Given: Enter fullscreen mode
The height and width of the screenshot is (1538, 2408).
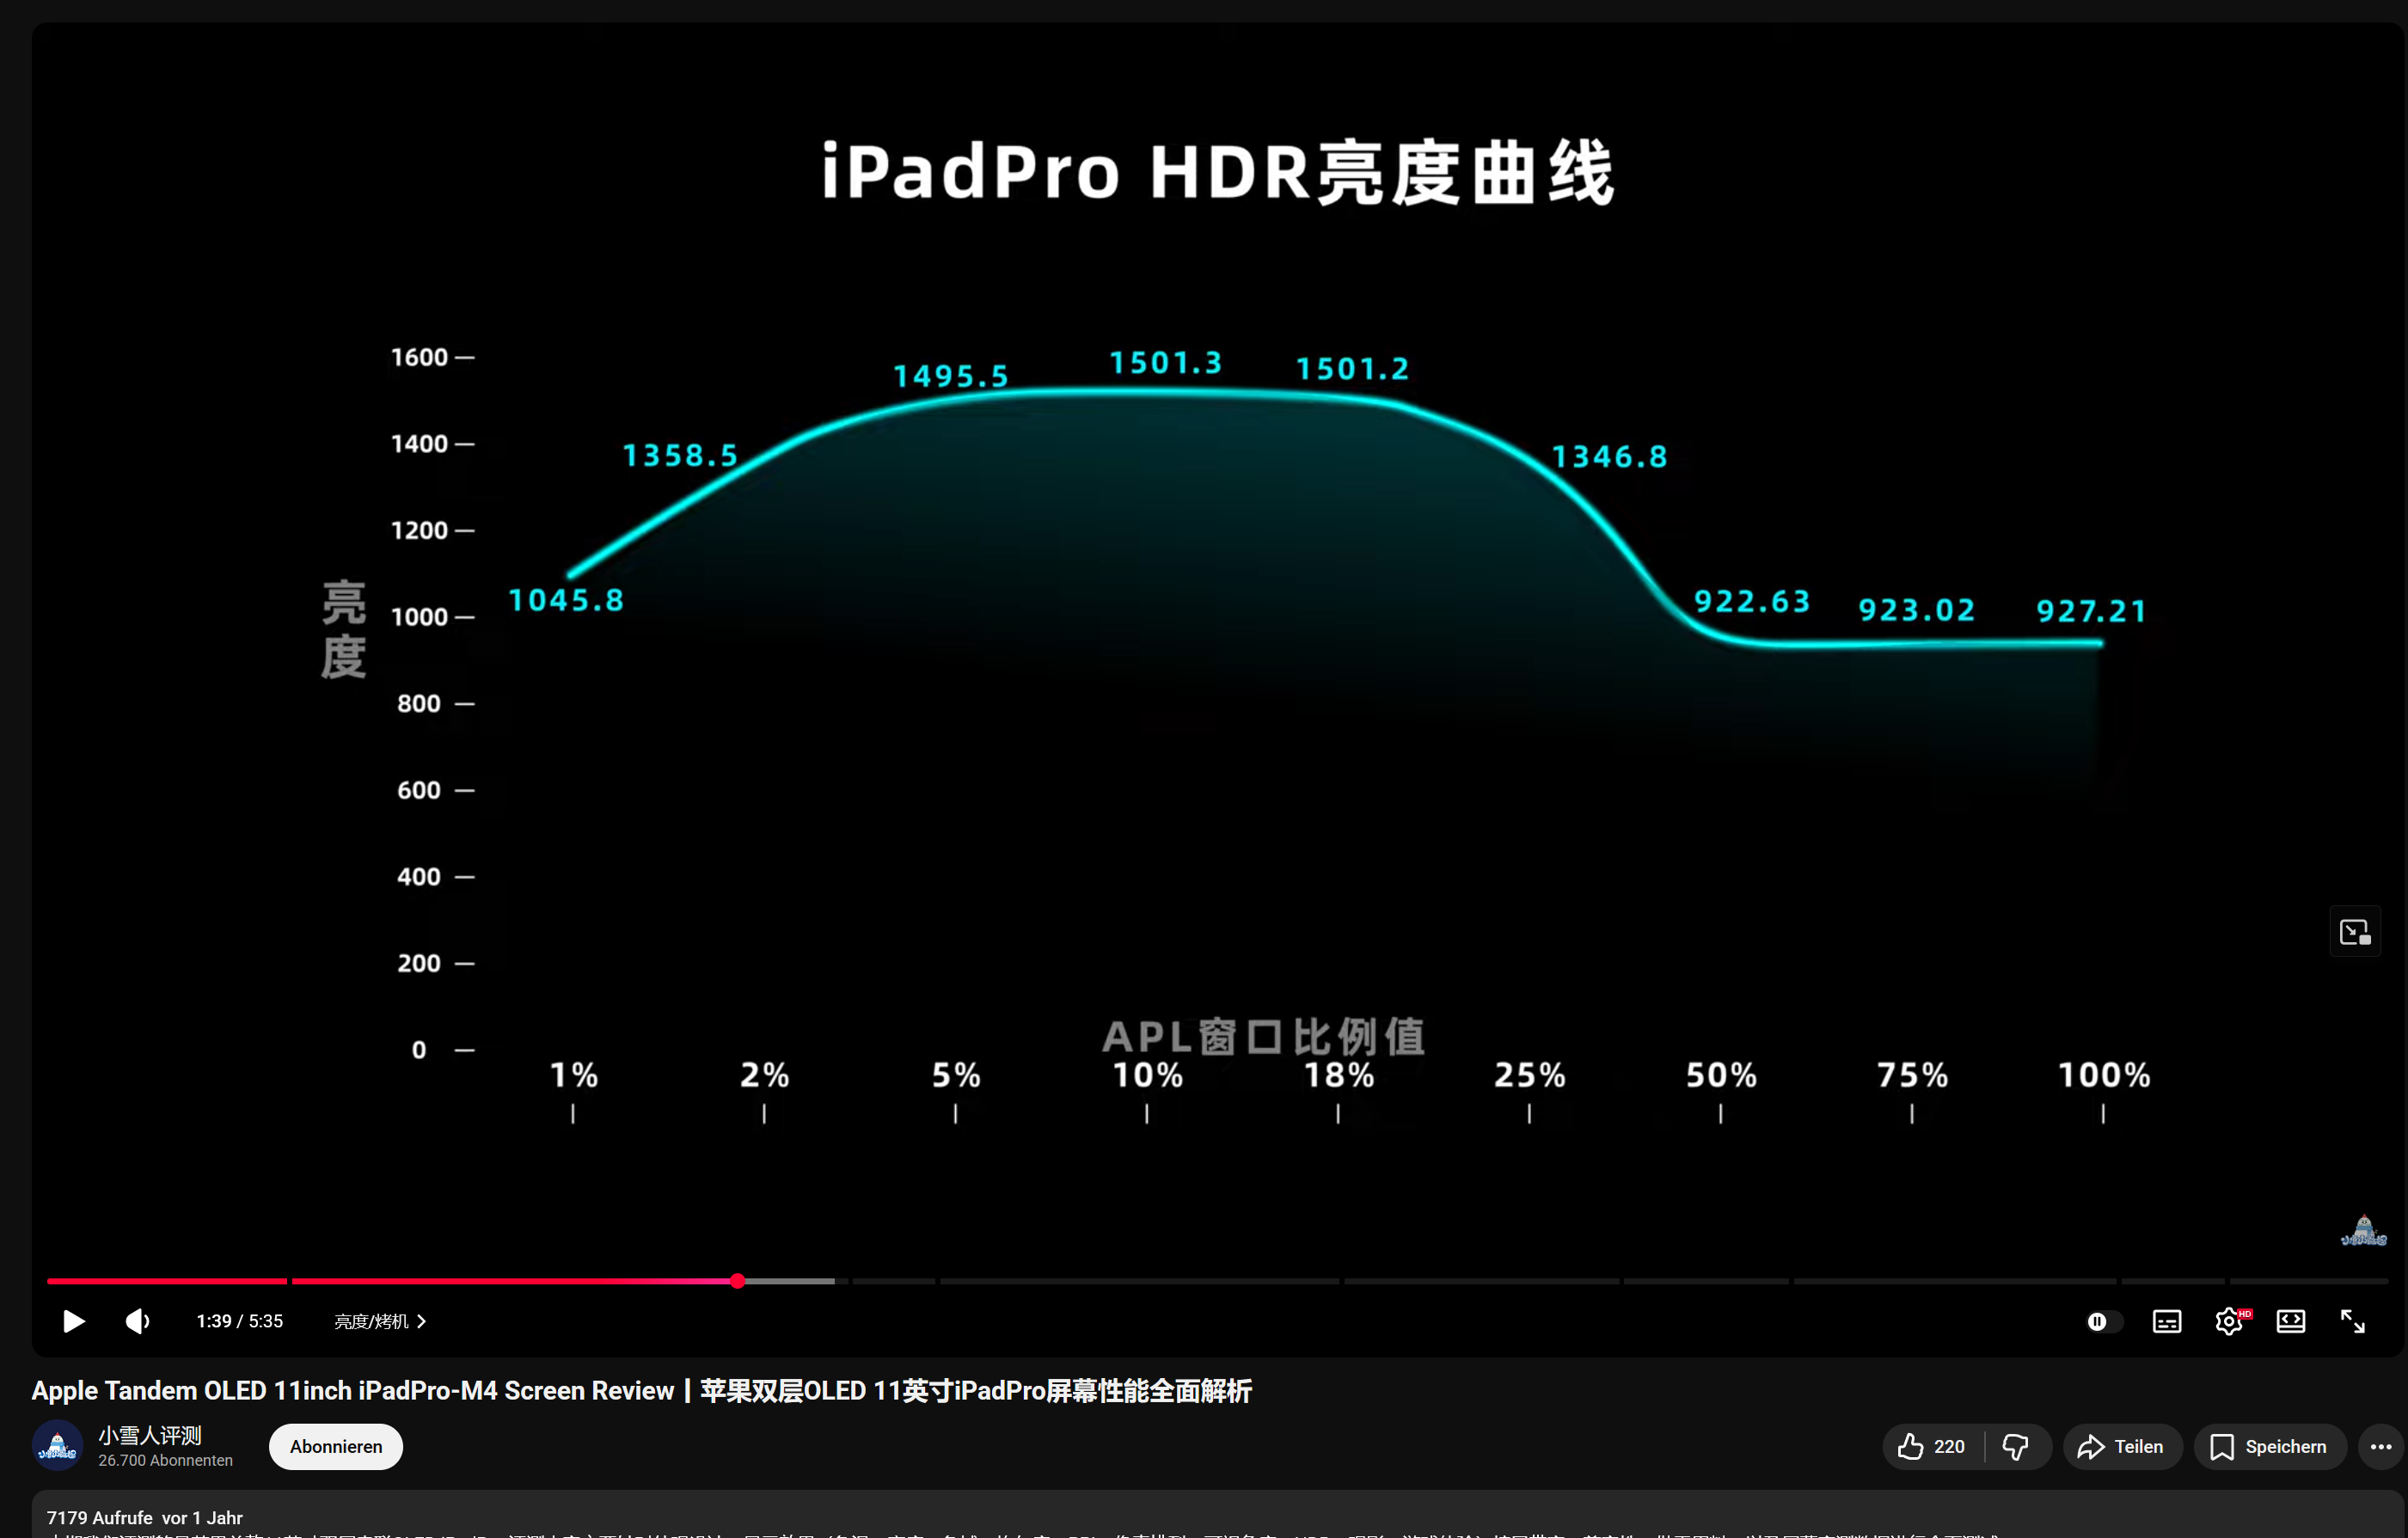Looking at the screenshot, I should coord(2352,1321).
